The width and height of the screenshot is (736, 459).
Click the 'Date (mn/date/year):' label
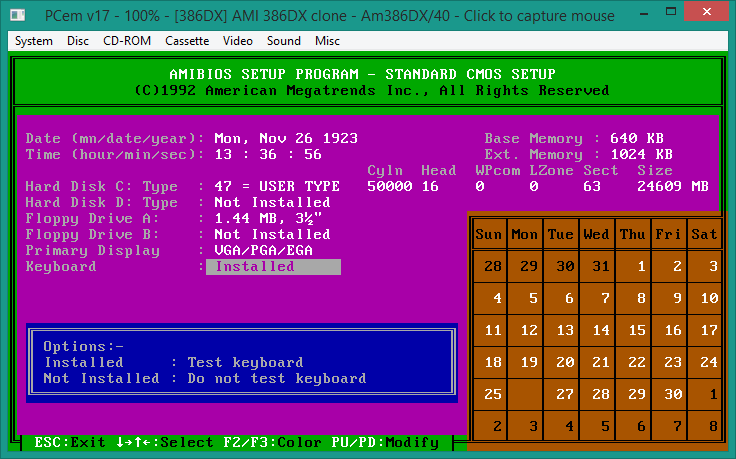coord(115,138)
